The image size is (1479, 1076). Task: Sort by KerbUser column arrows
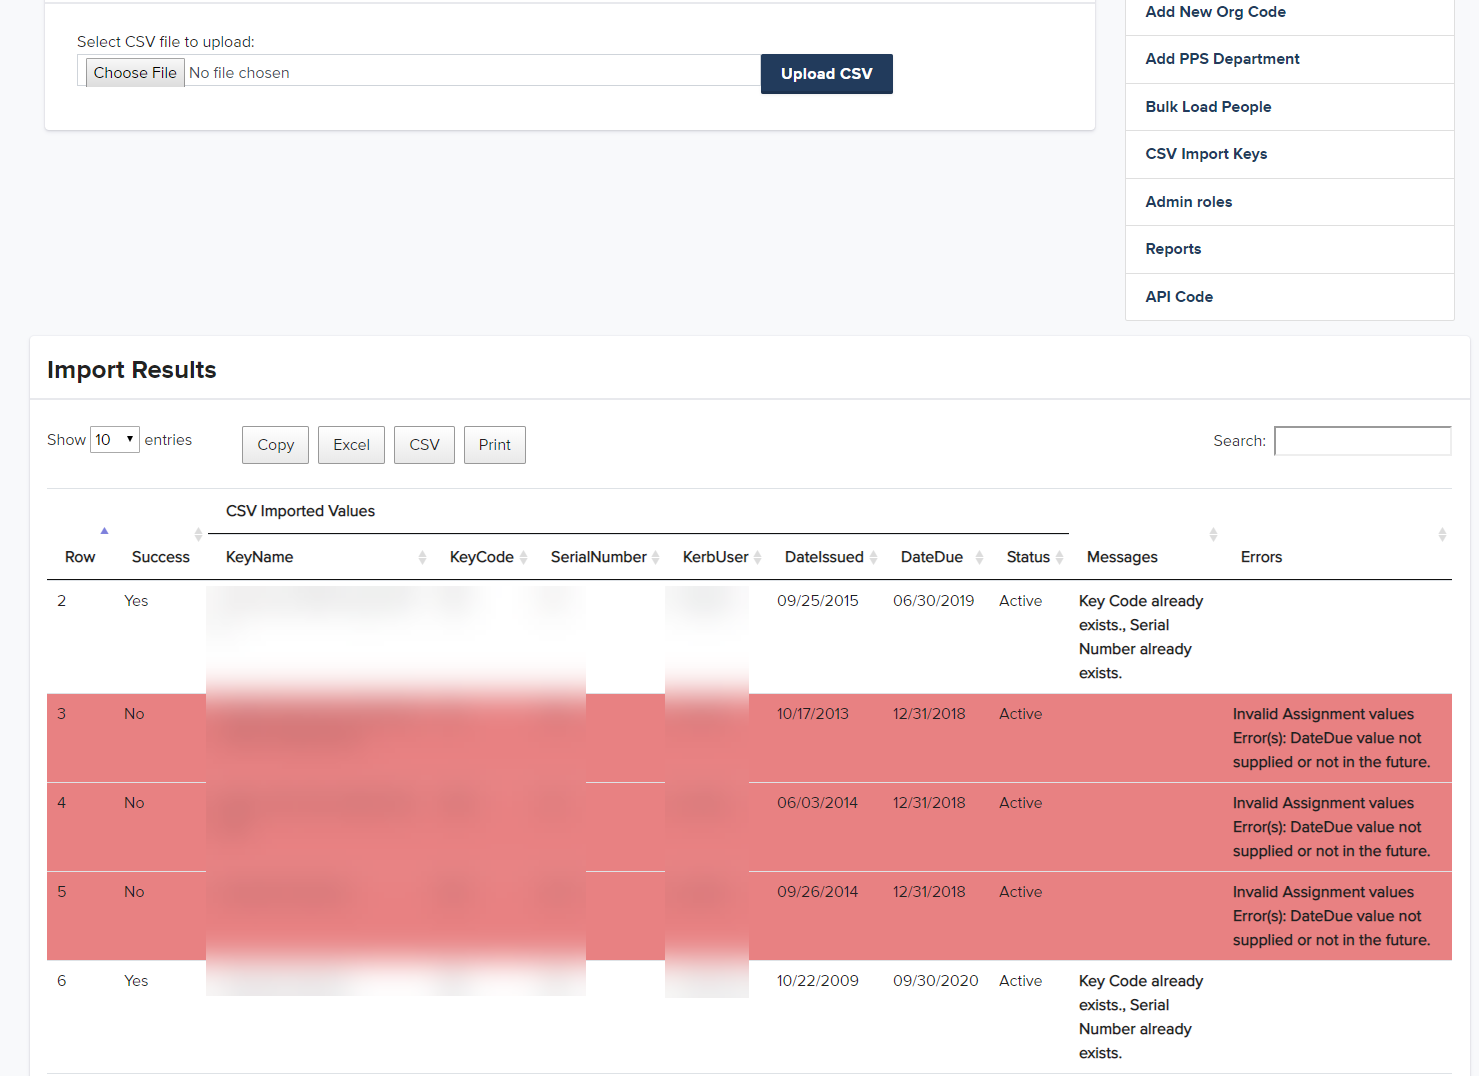tap(757, 557)
